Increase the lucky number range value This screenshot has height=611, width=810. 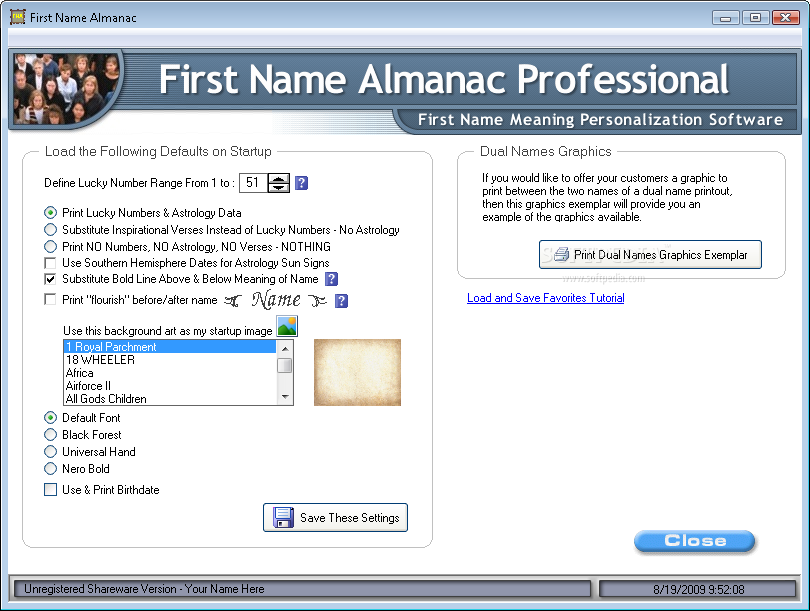coord(279,179)
